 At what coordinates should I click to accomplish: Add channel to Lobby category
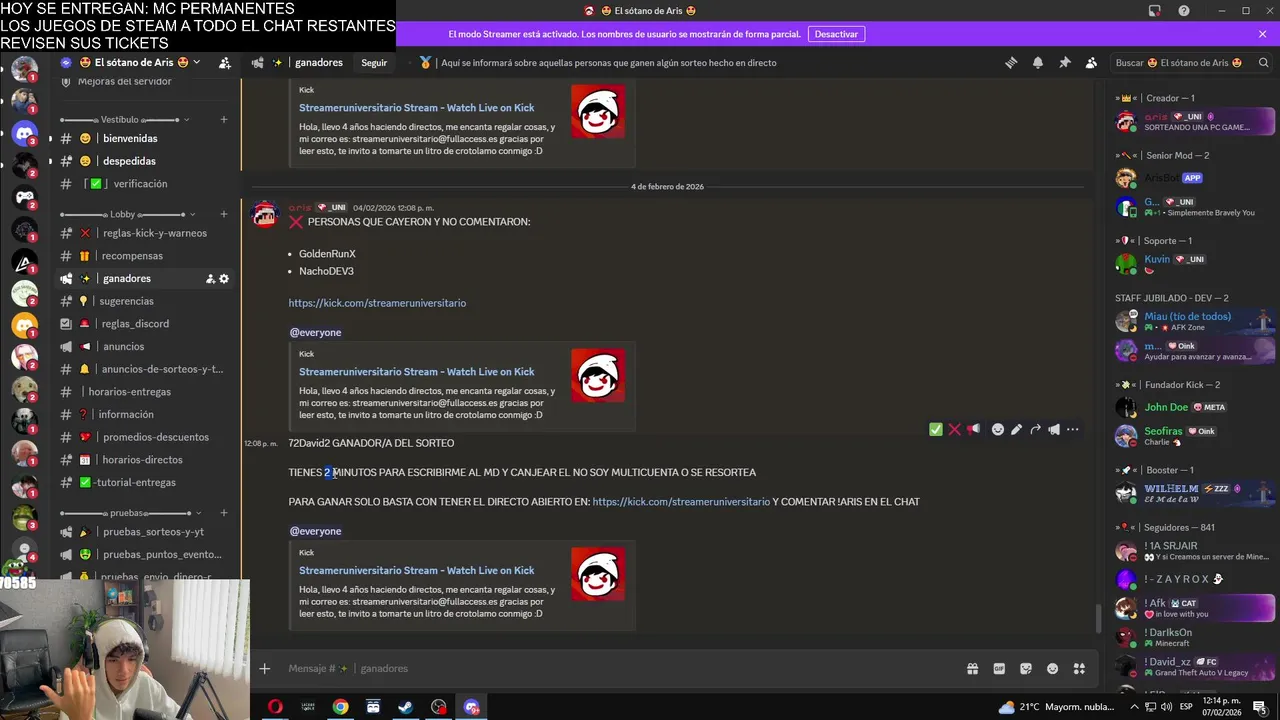tap(224, 214)
